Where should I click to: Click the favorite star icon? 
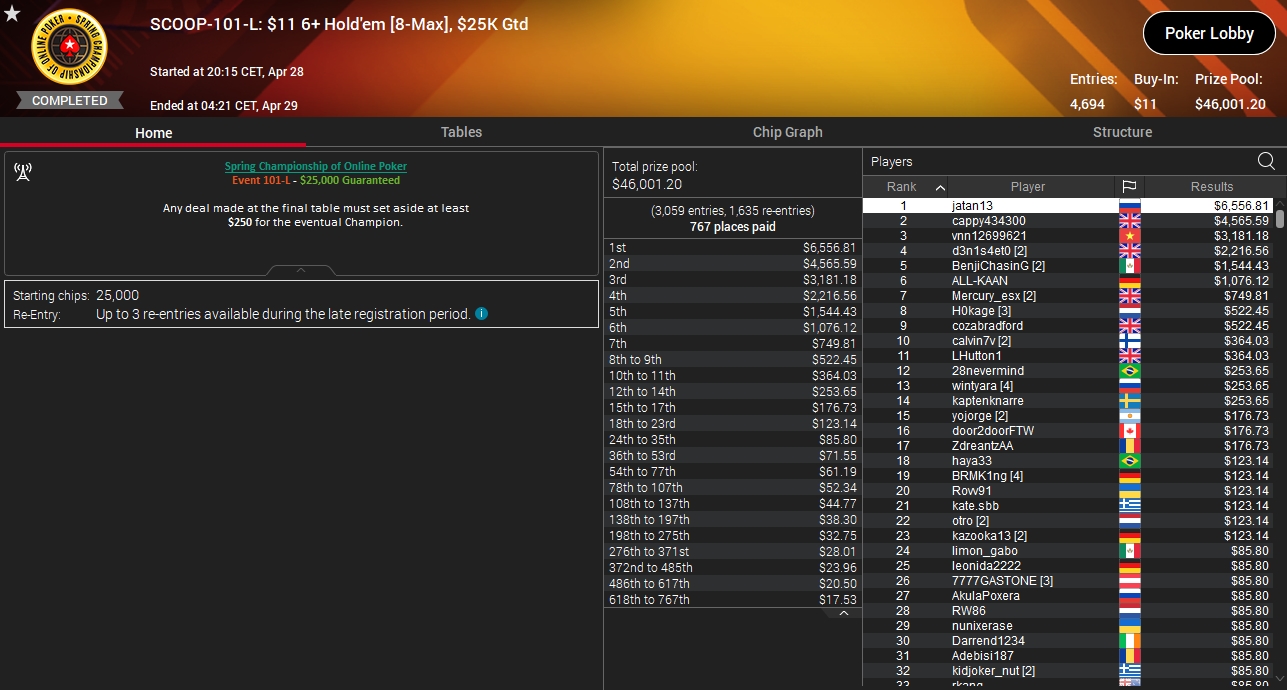pos(11,13)
